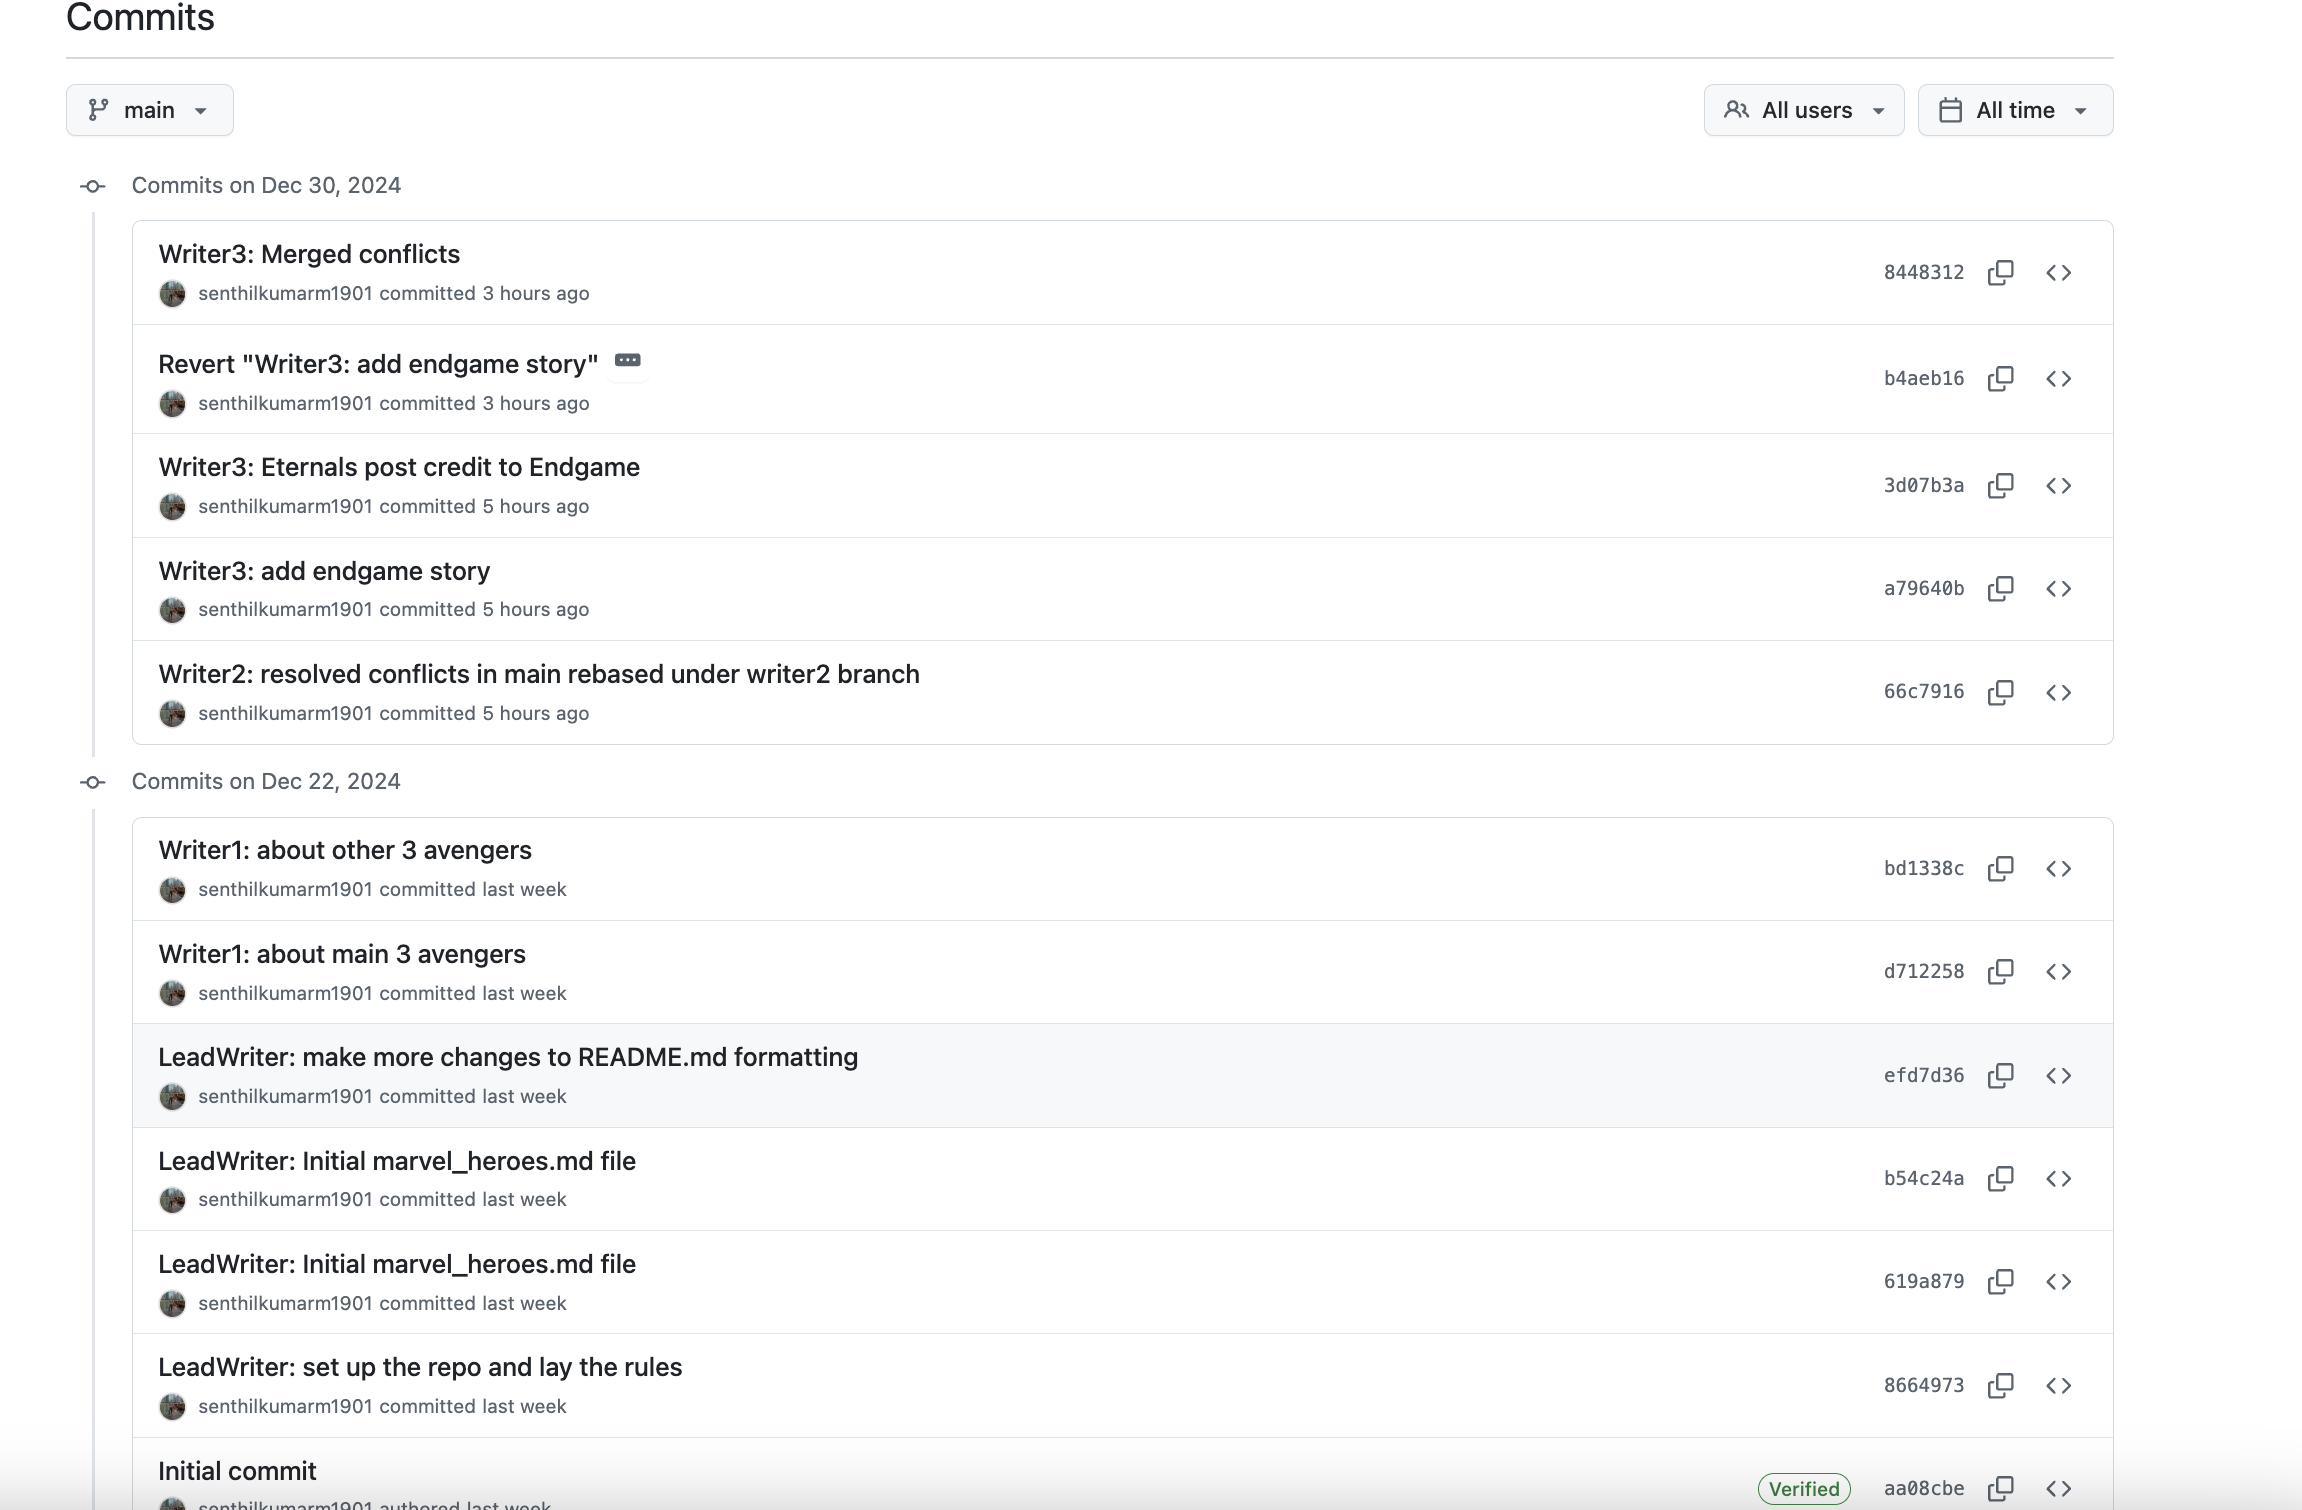Click author avatar on Eternals post credit commit
Viewport: 2302px width, 1510px height.
172,507
